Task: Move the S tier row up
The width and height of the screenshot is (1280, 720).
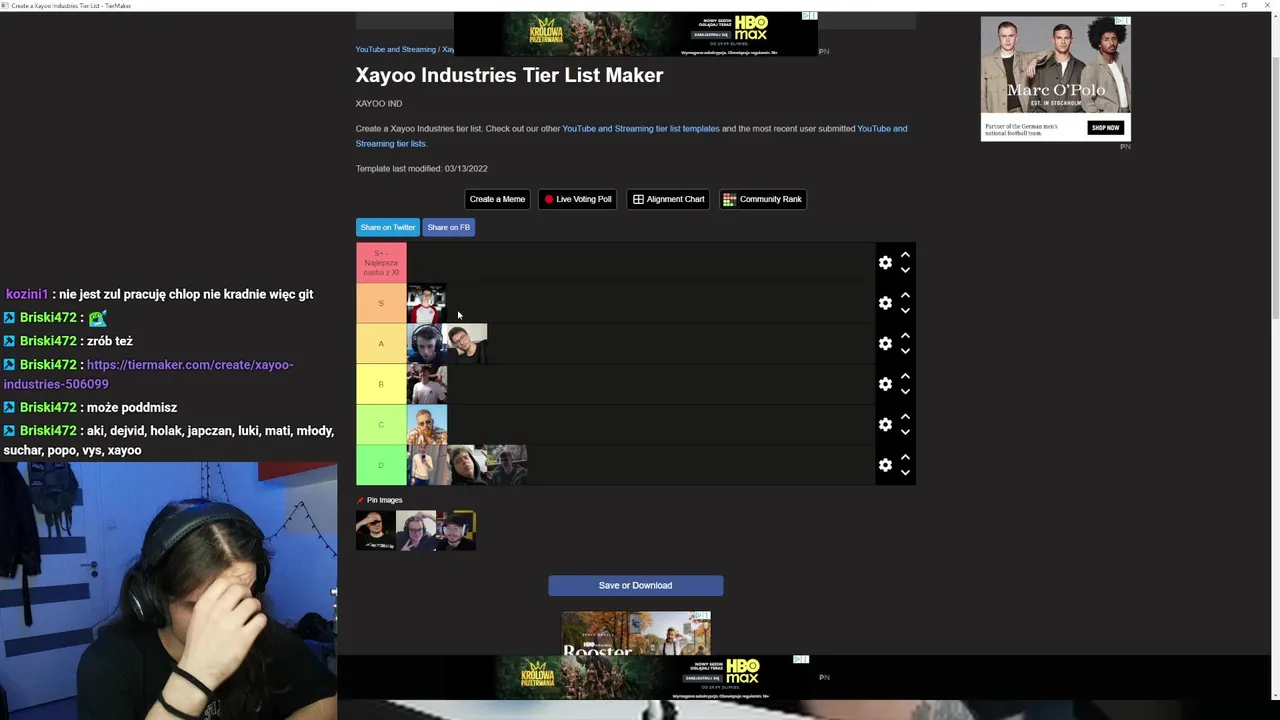Action: point(905,295)
